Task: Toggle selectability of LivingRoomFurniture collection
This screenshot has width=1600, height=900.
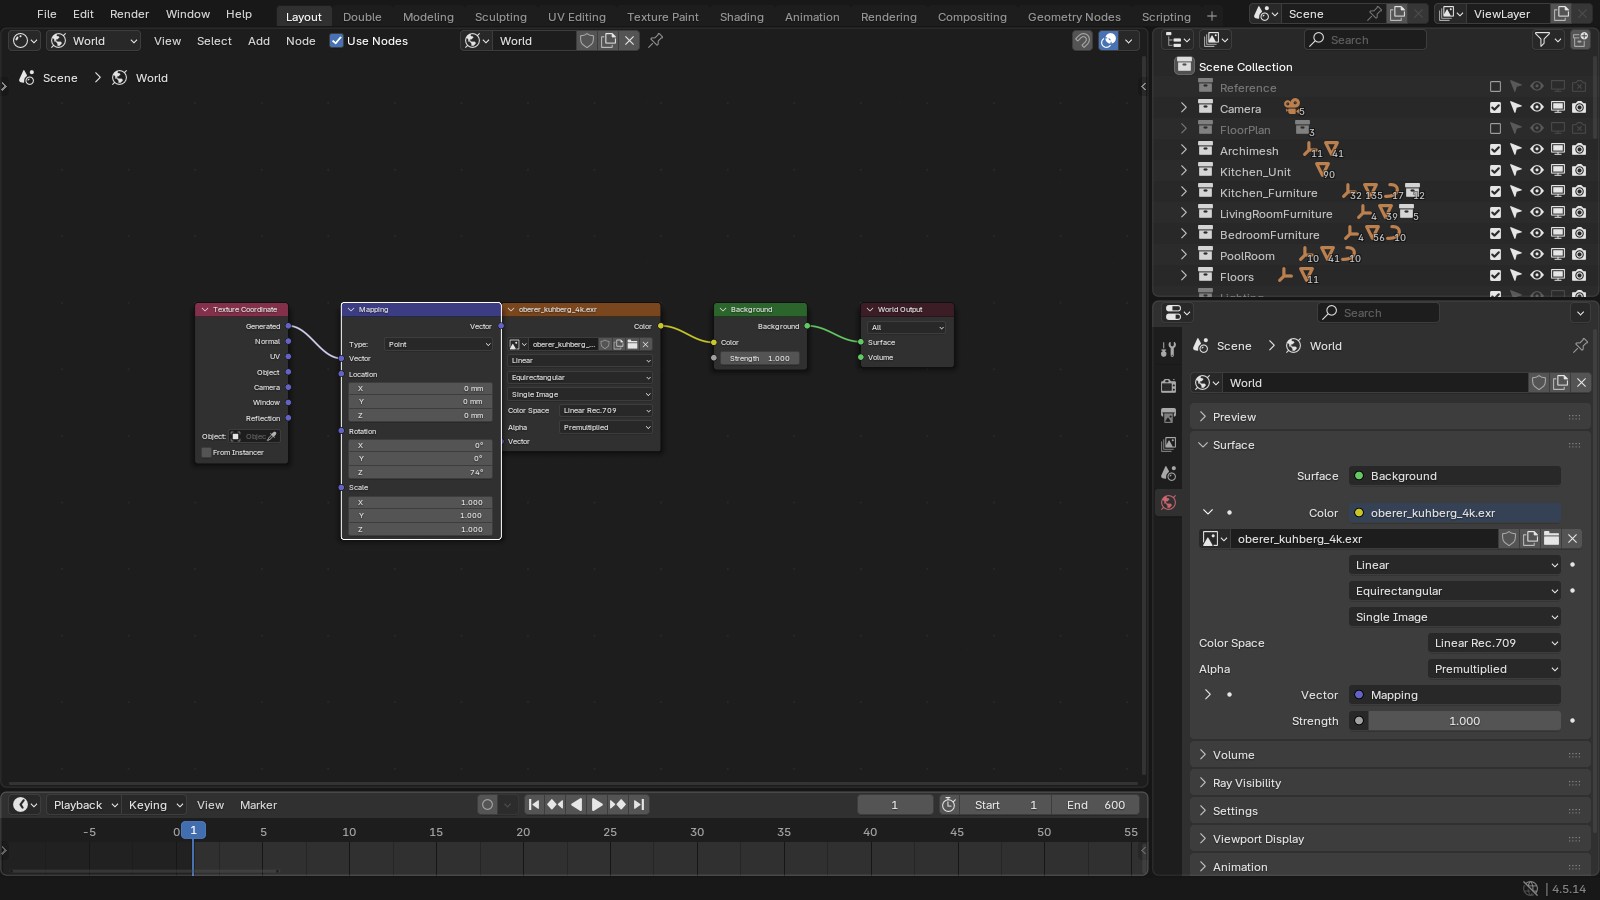Action: (1516, 213)
